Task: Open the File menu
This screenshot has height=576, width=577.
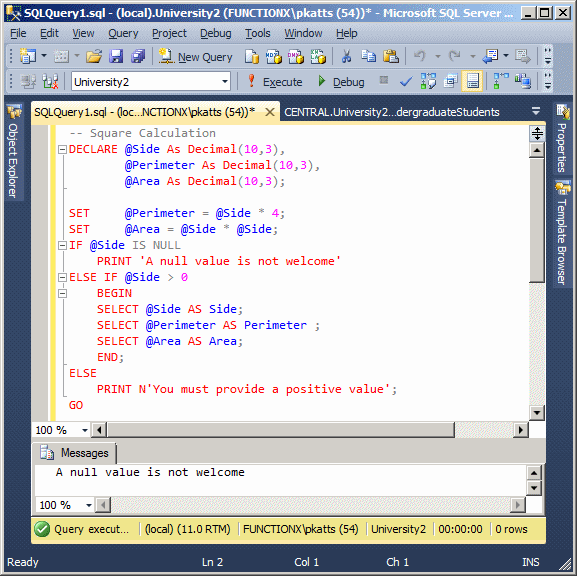Action: click(x=18, y=33)
